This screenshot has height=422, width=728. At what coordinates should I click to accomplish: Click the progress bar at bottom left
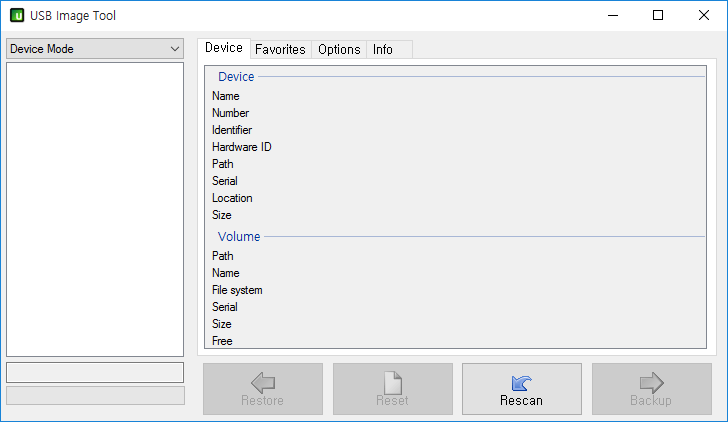95,395
